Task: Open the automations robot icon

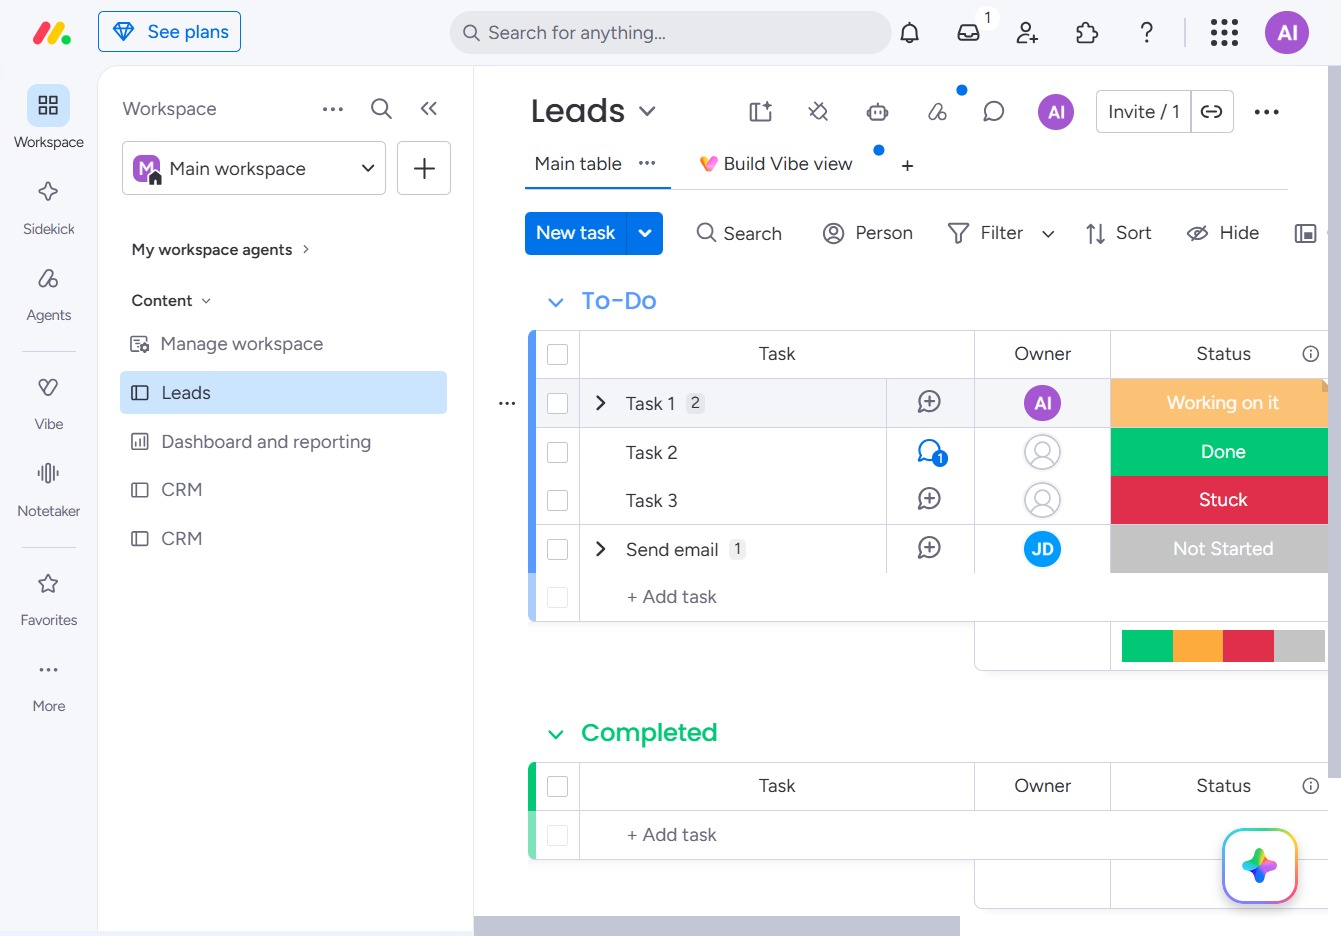Action: coord(877,112)
